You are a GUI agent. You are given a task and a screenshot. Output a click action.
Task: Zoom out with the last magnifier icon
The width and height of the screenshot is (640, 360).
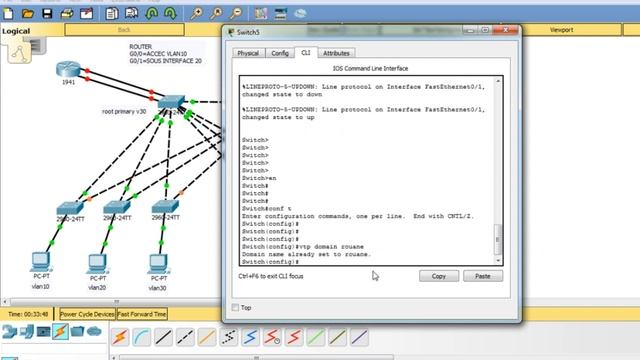click(236, 14)
